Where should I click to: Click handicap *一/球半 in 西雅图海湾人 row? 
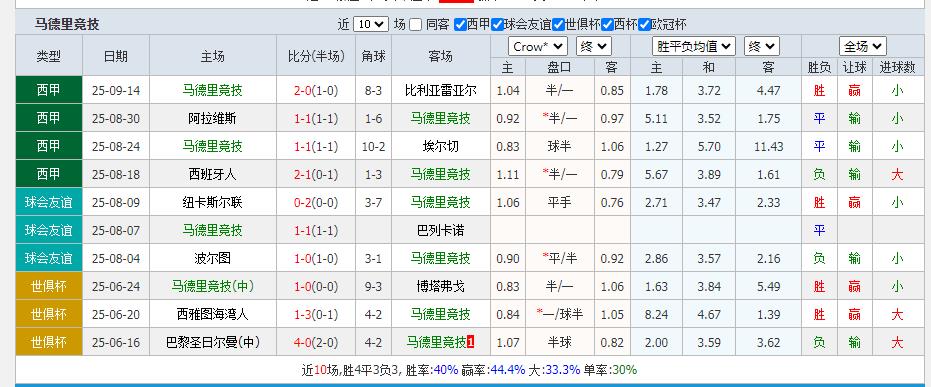[559, 315]
